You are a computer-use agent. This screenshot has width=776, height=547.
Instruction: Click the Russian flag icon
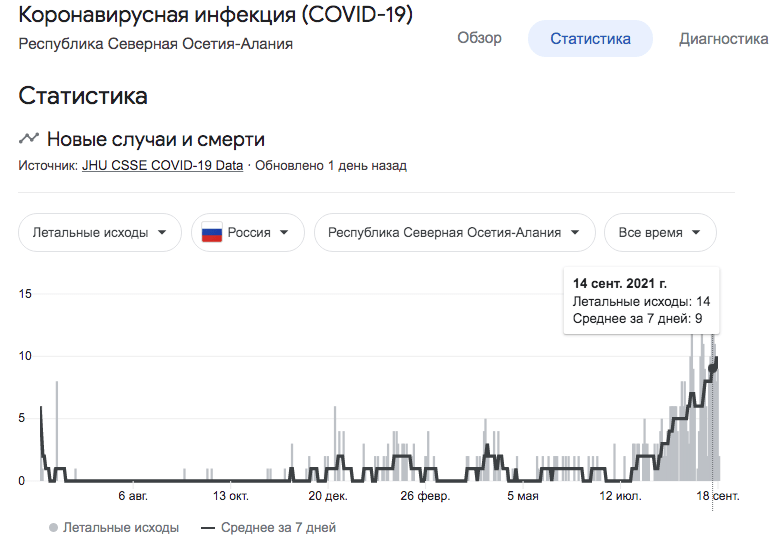point(212,233)
